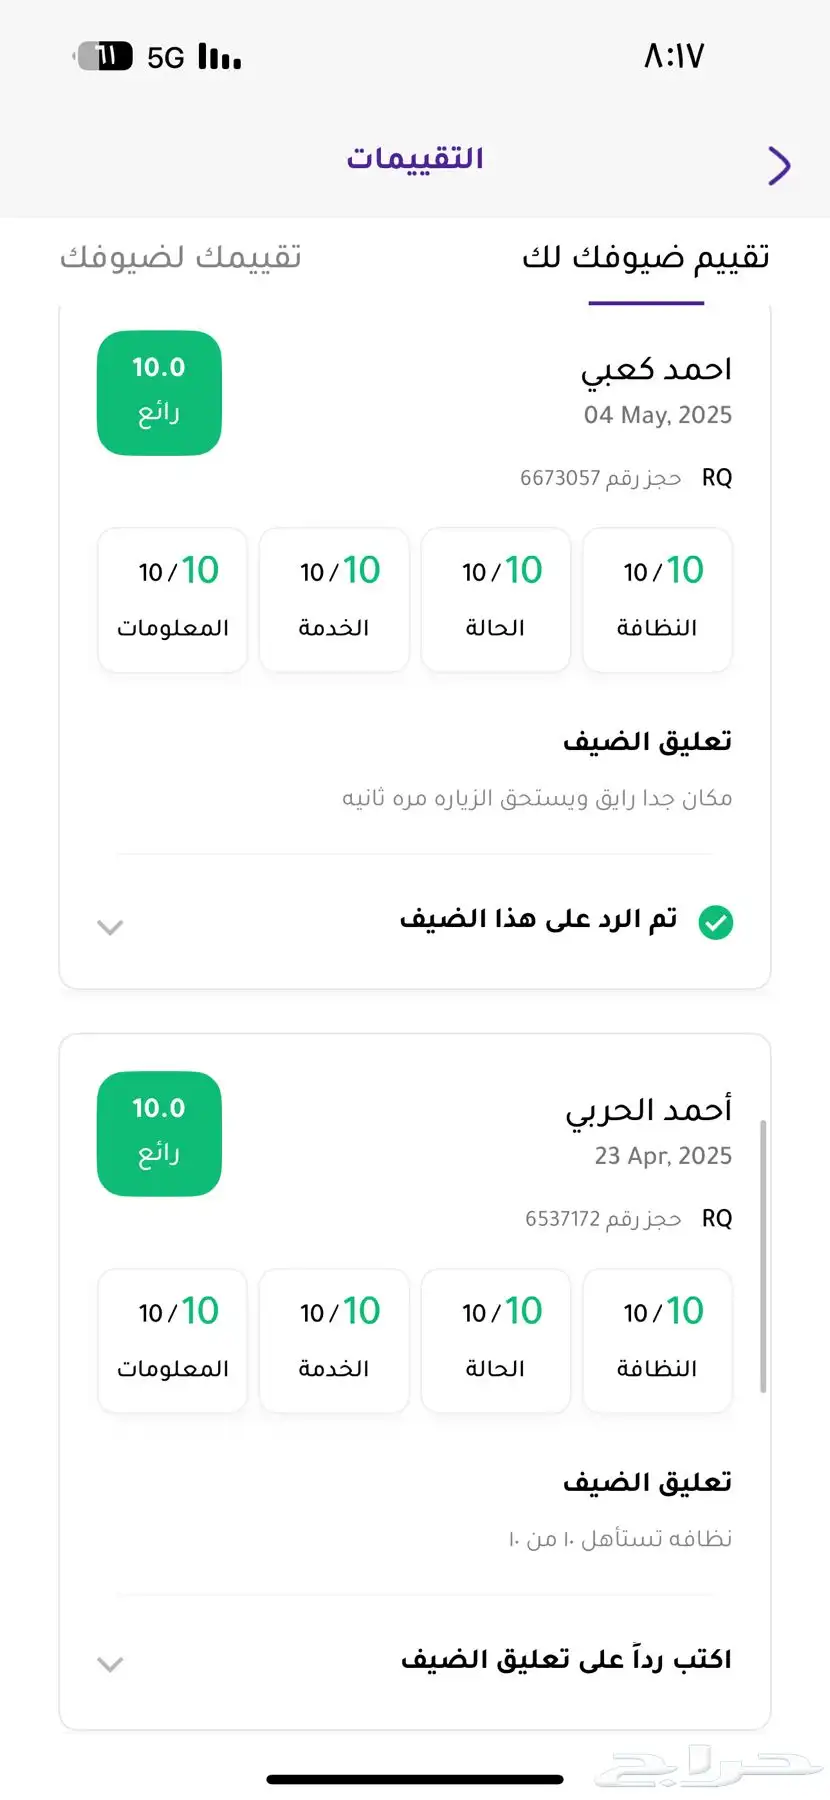The height and width of the screenshot is (1800, 830).
Task: Tap the الخدمة score card in first review
Action: [334, 600]
